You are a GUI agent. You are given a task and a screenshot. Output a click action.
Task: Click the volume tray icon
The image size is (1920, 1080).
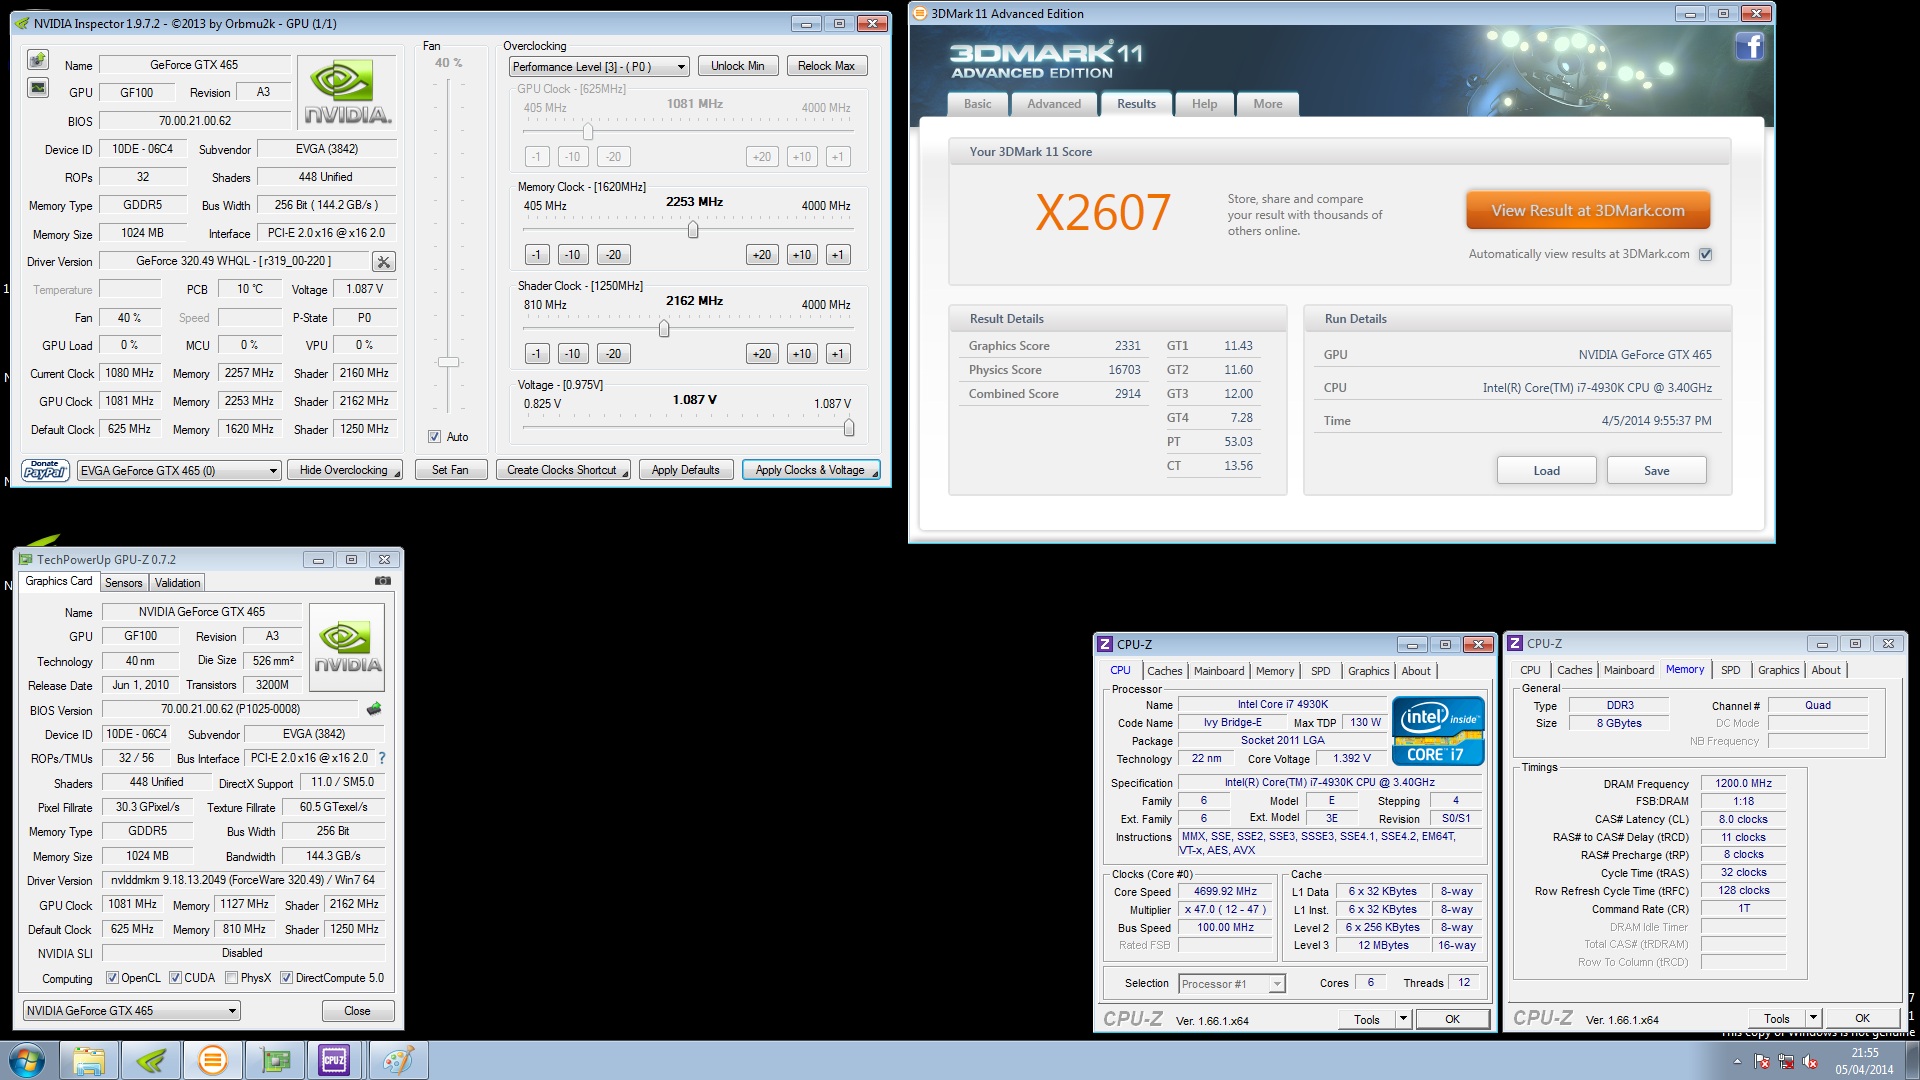pos(1810,1062)
